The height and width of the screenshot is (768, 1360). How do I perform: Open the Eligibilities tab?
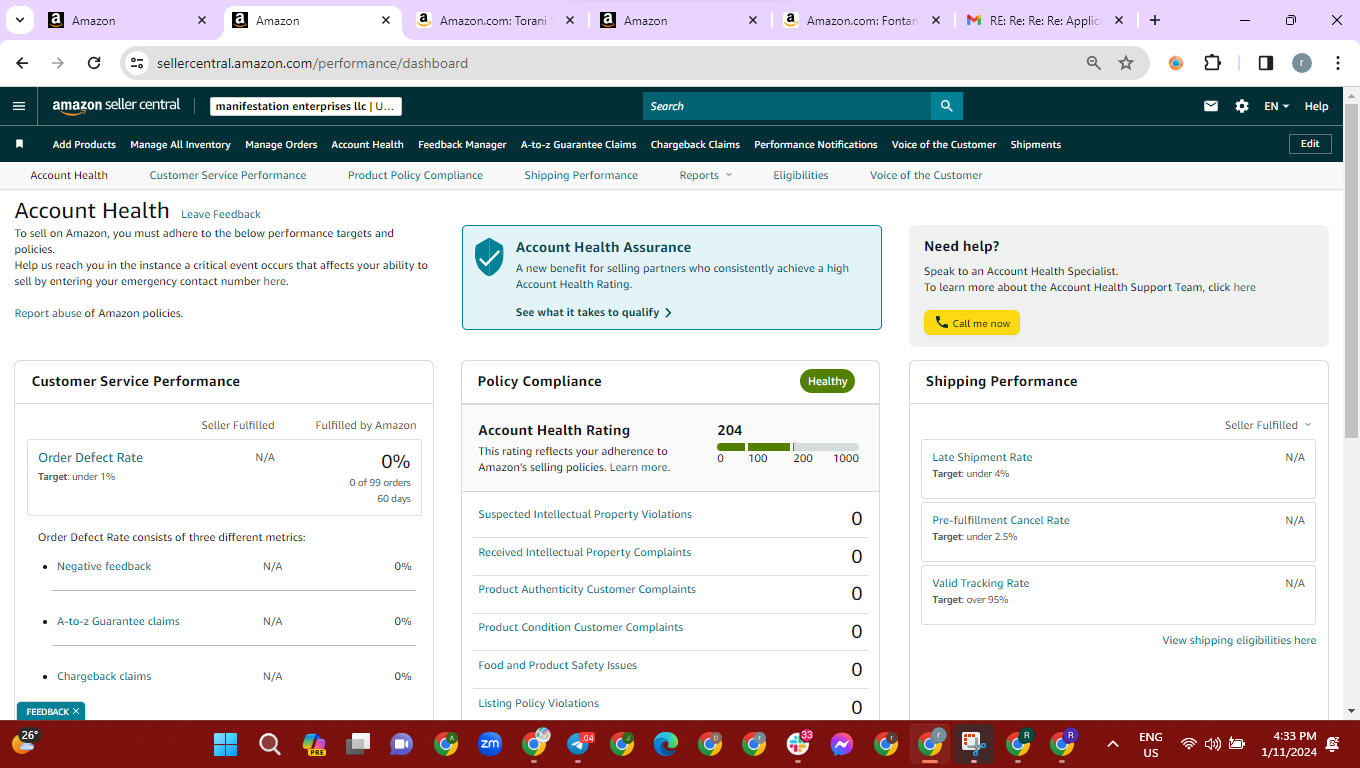click(801, 175)
